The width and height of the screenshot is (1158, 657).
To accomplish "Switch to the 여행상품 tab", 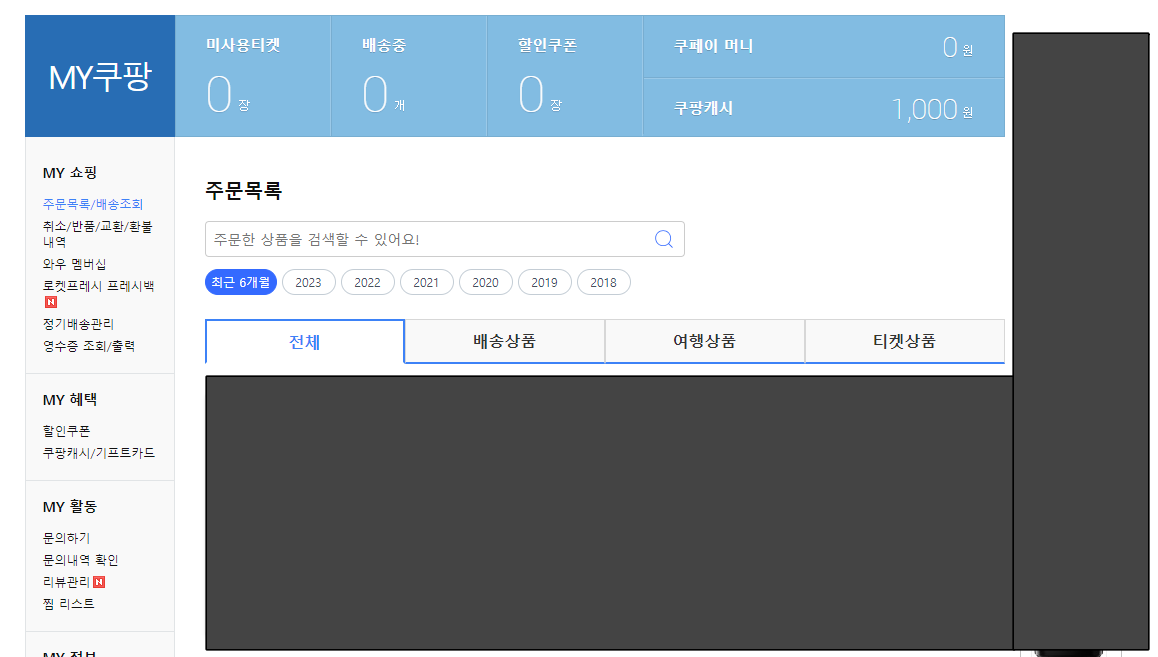I will click(705, 341).
